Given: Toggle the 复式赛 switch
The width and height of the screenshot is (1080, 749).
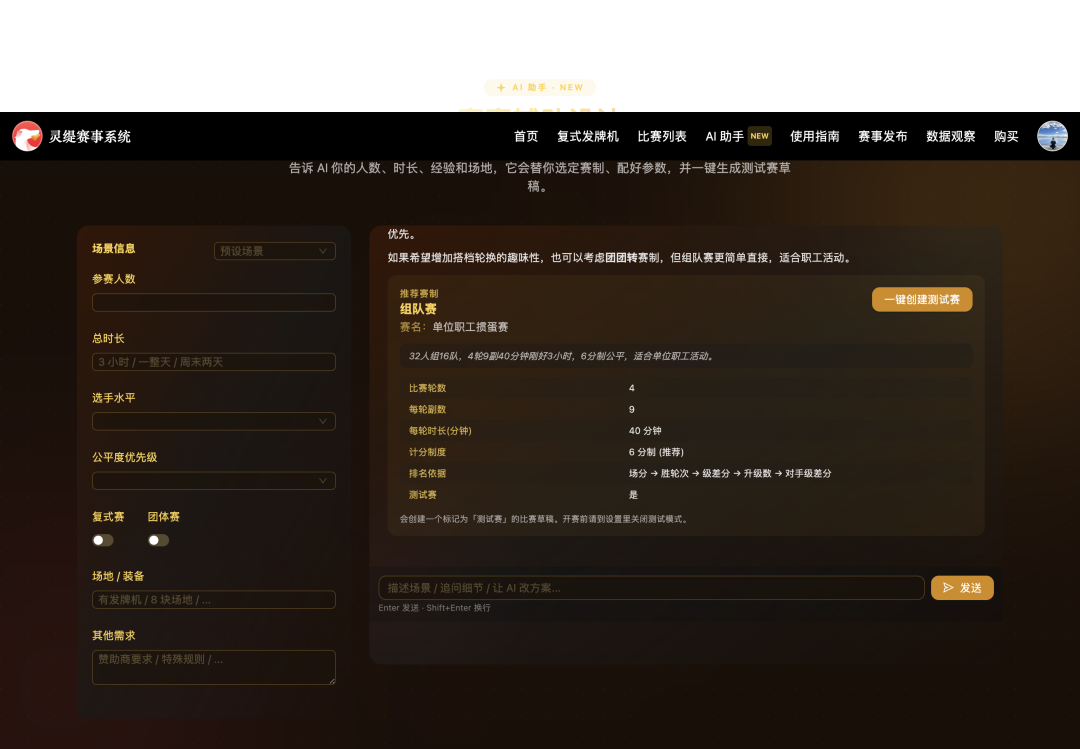Looking at the screenshot, I should (103, 540).
